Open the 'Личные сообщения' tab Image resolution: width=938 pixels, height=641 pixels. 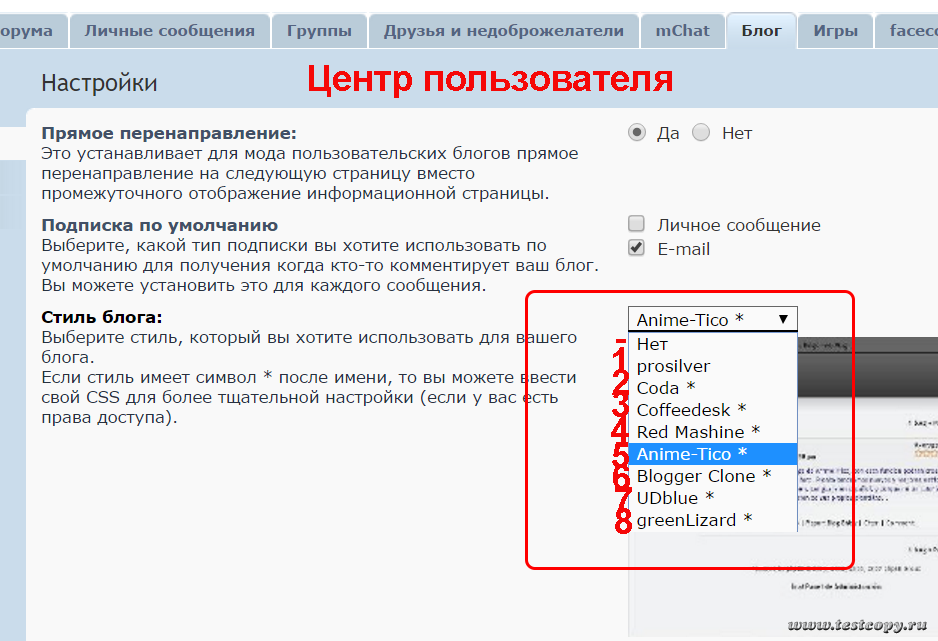coord(169,31)
